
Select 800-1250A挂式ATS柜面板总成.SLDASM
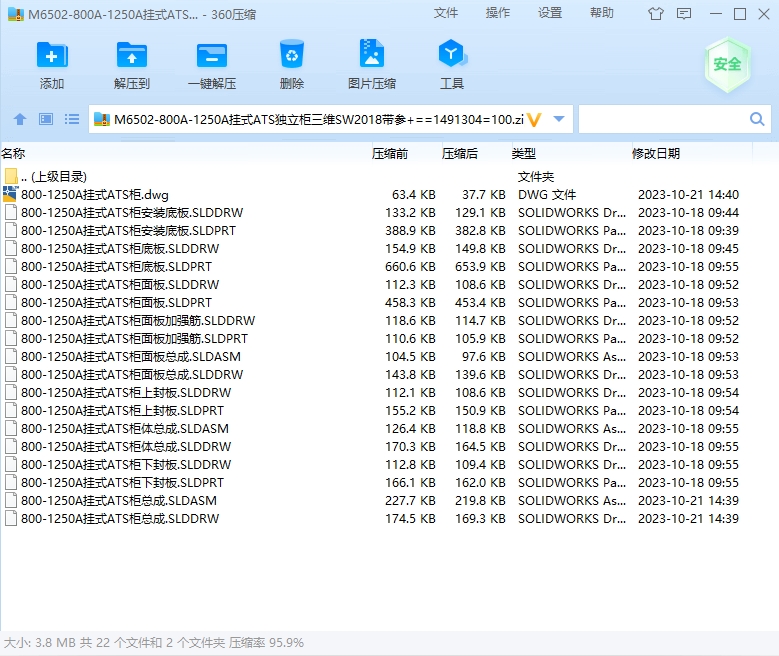[x=131, y=357]
